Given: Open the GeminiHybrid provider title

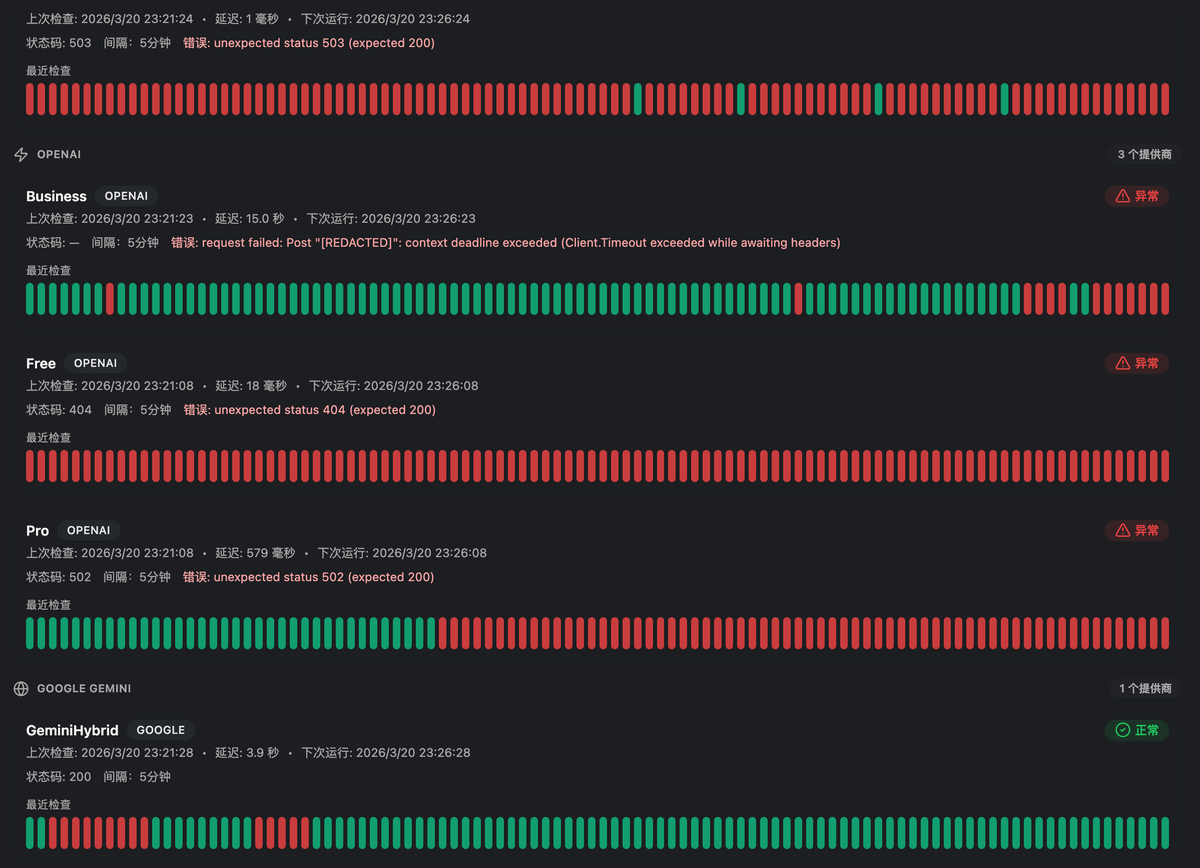Looking at the screenshot, I should point(72,731).
